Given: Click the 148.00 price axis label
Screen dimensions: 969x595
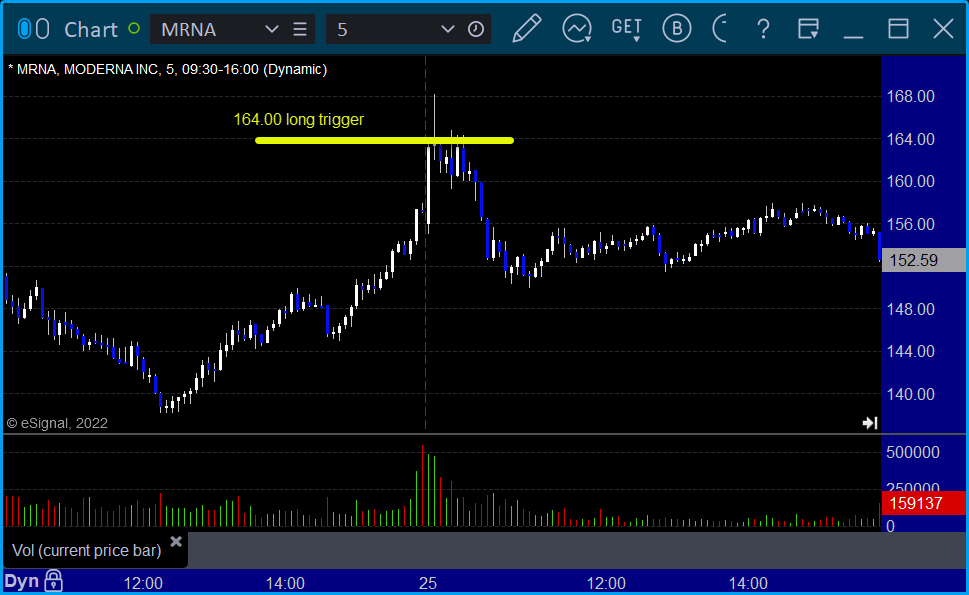Looking at the screenshot, I should point(910,309).
